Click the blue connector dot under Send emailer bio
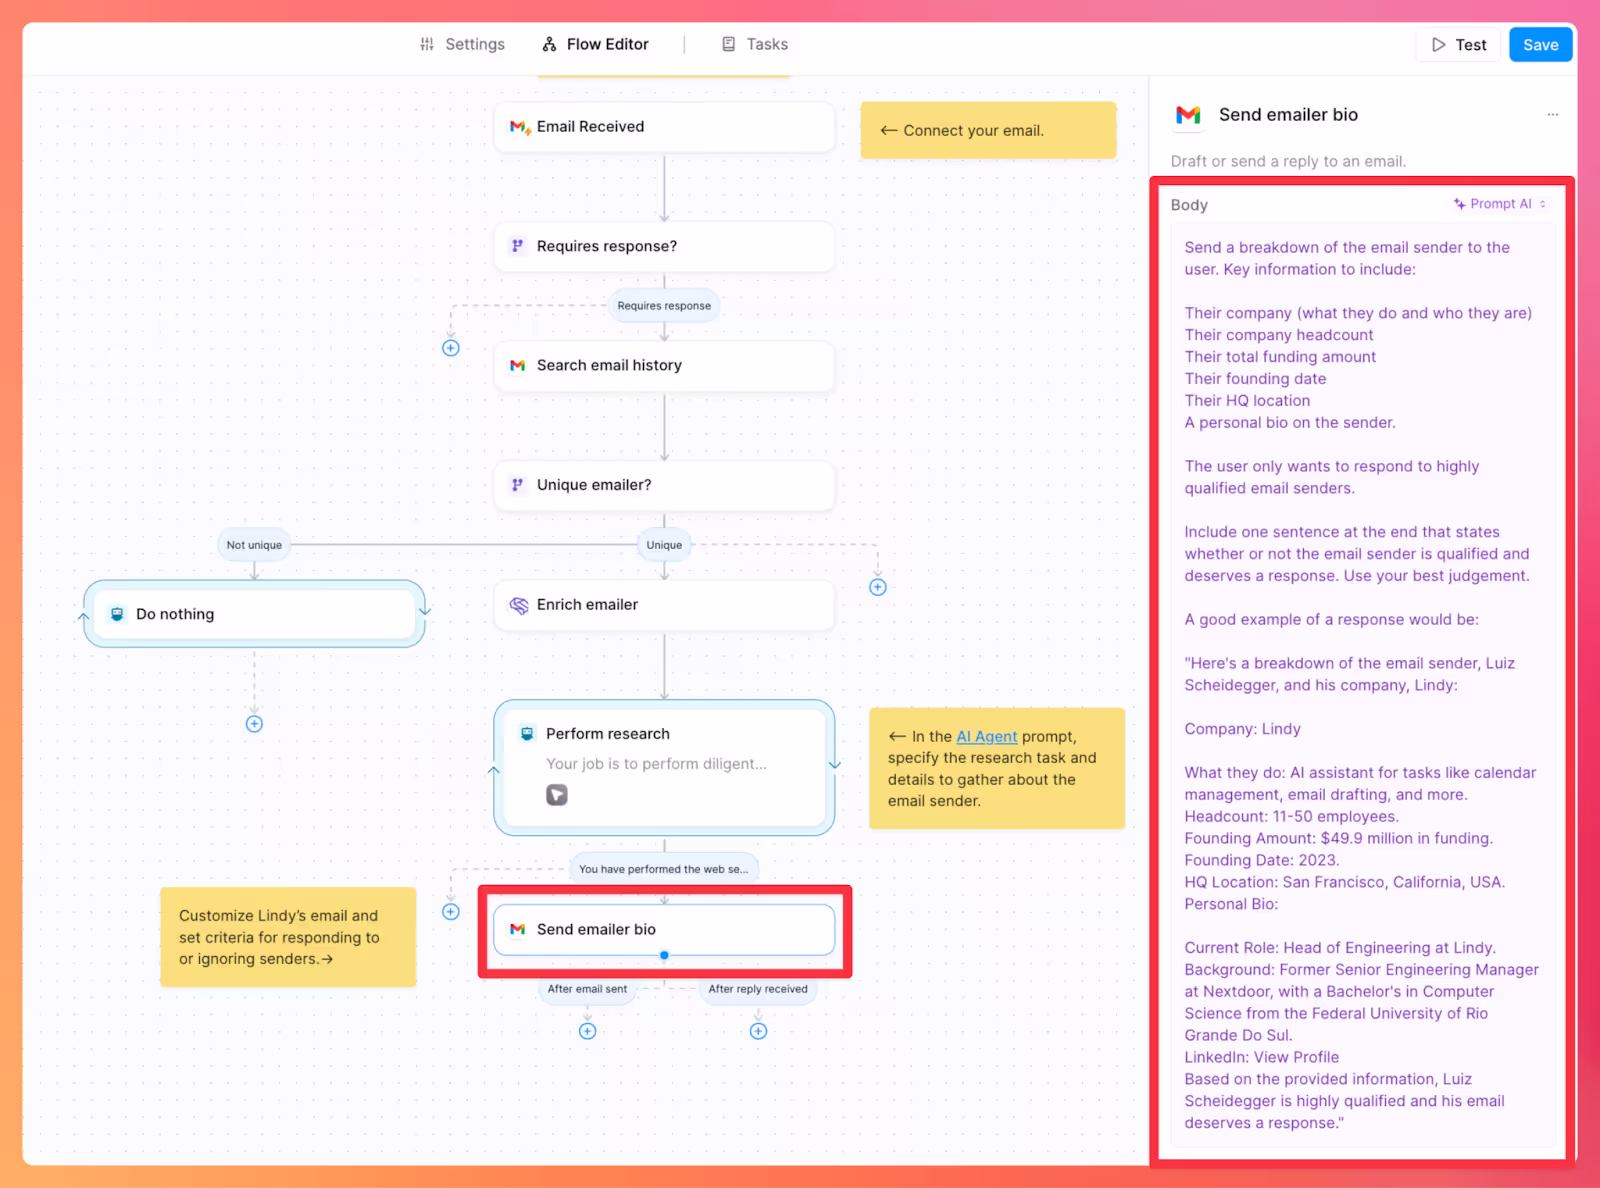The width and height of the screenshot is (1600, 1188). [x=664, y=956]
